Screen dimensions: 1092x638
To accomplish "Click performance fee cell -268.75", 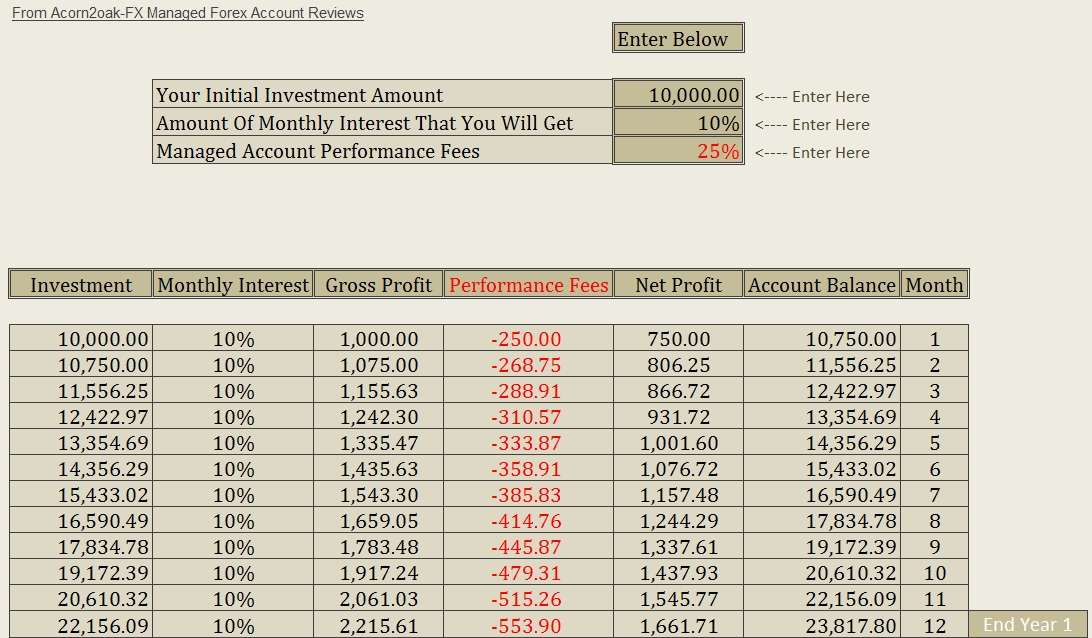I will (x=529, y=364).
